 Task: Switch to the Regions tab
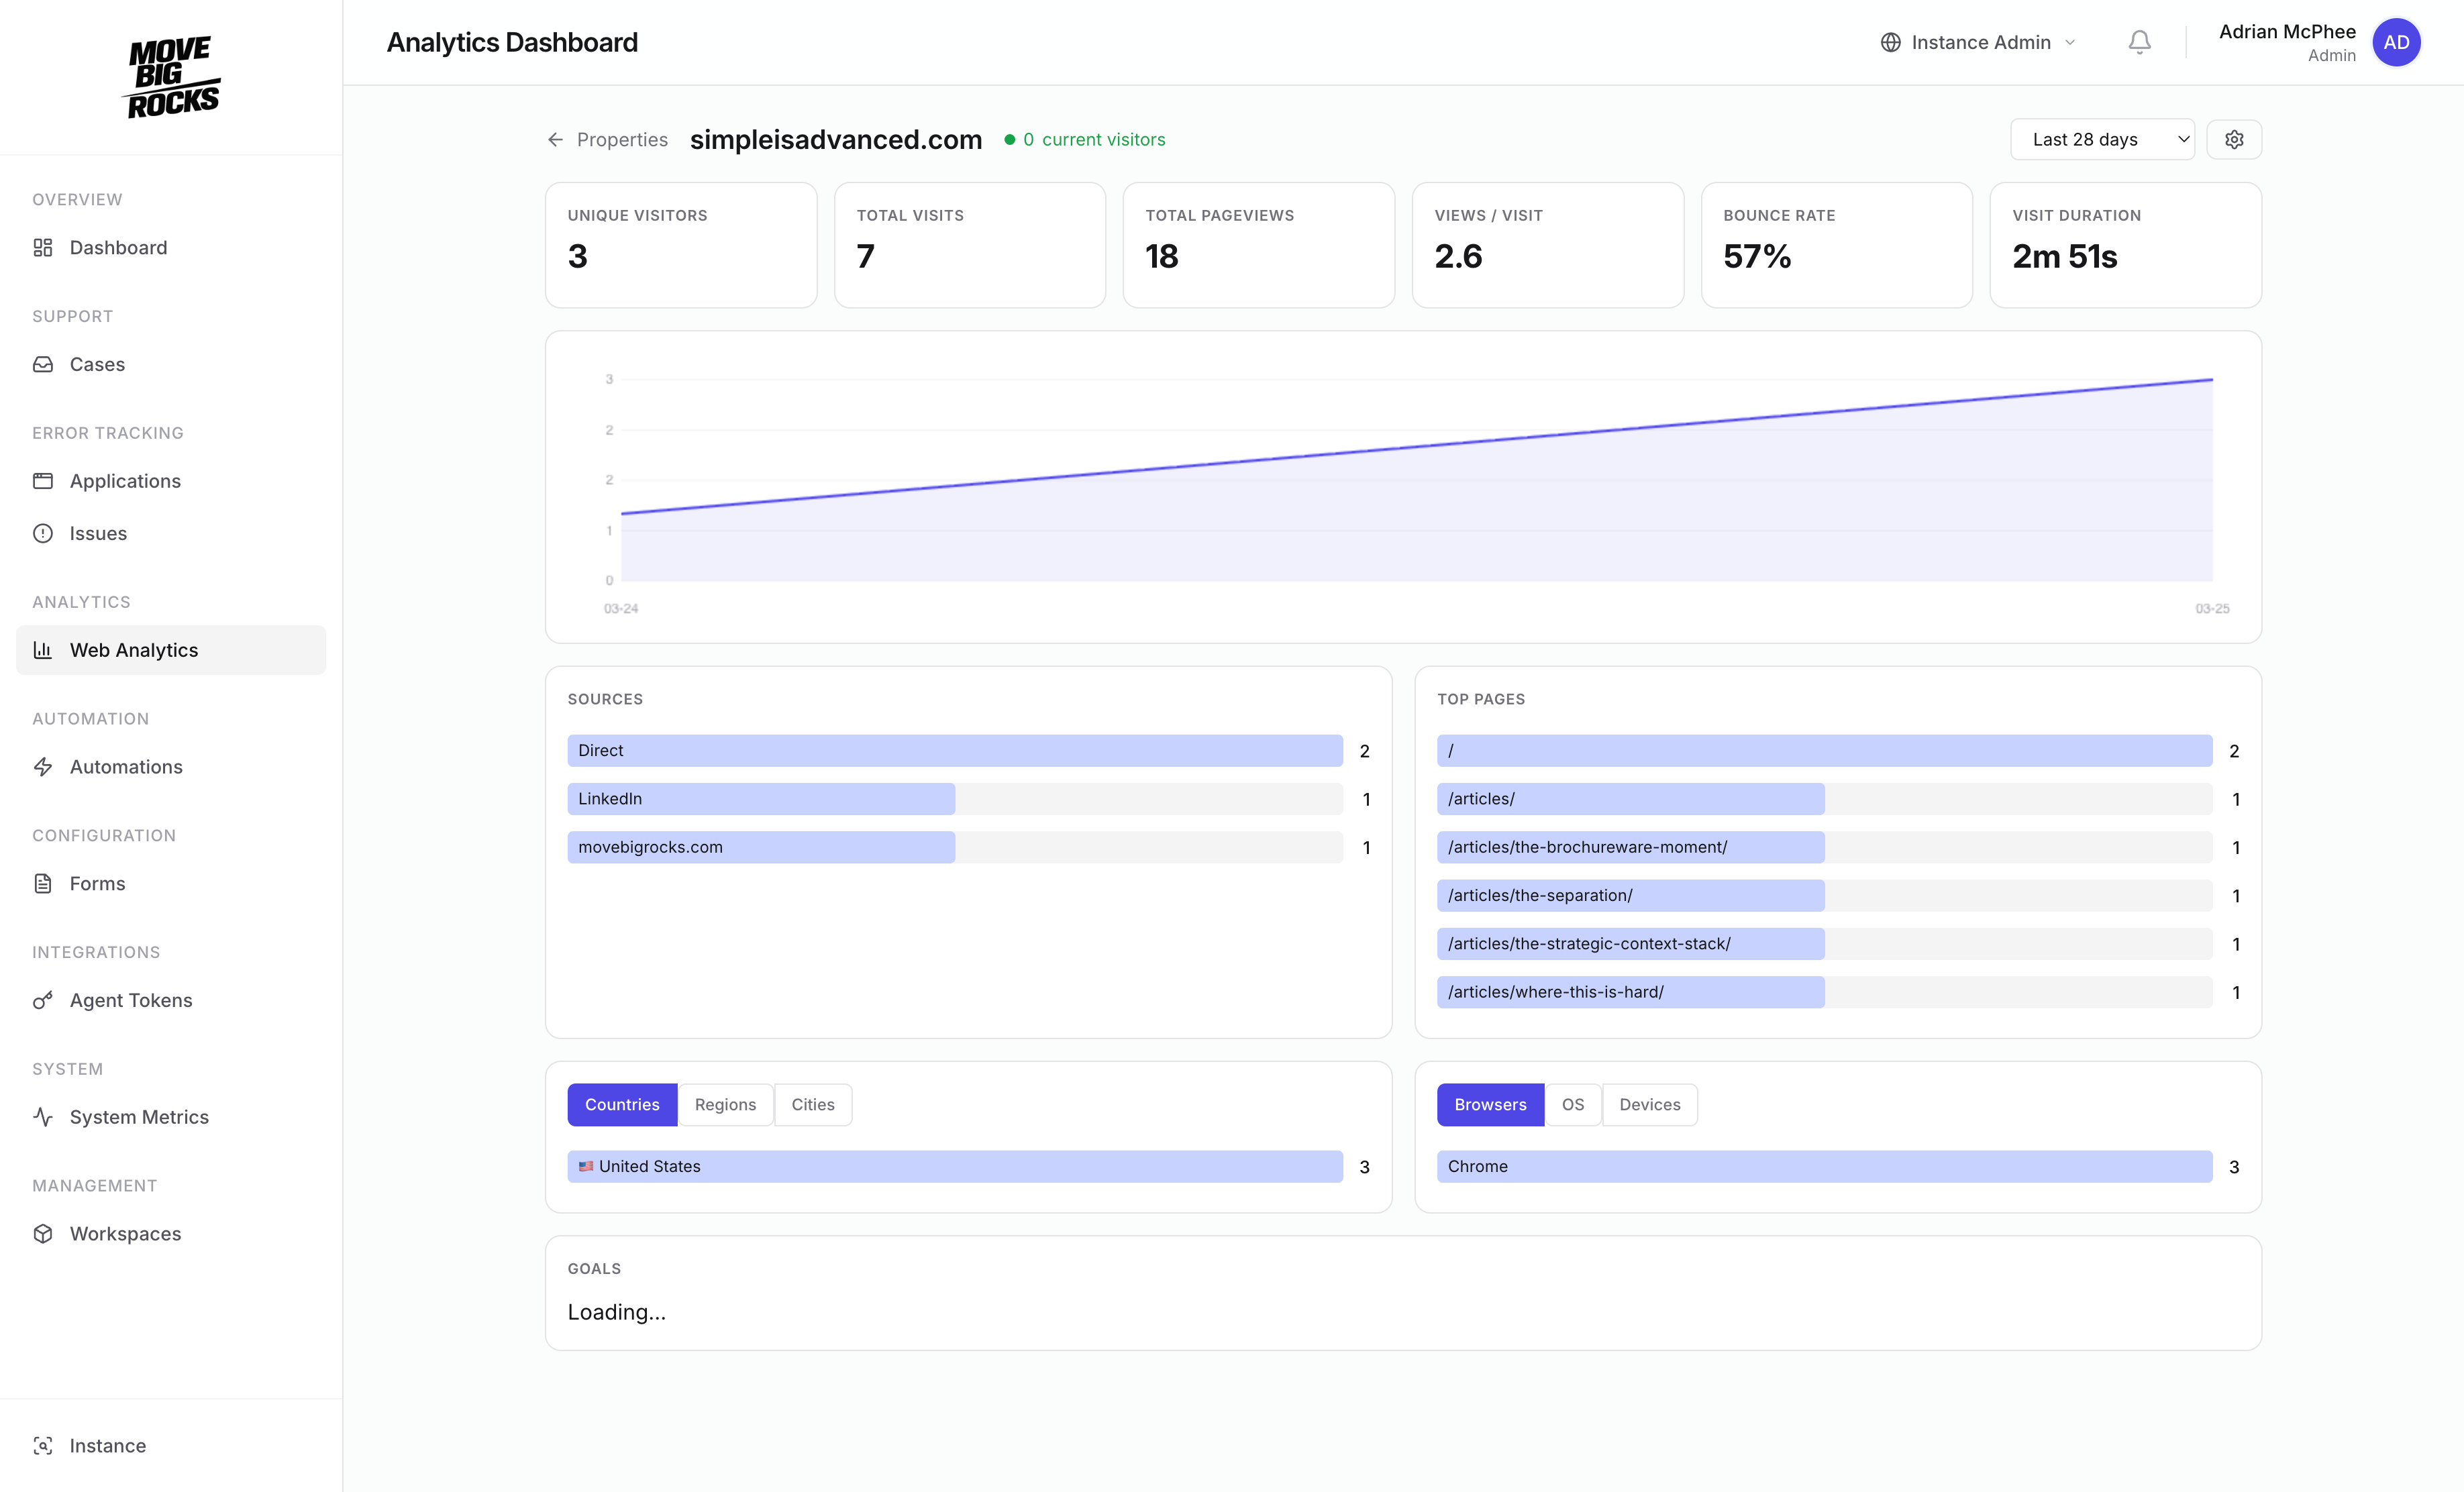725,1105
